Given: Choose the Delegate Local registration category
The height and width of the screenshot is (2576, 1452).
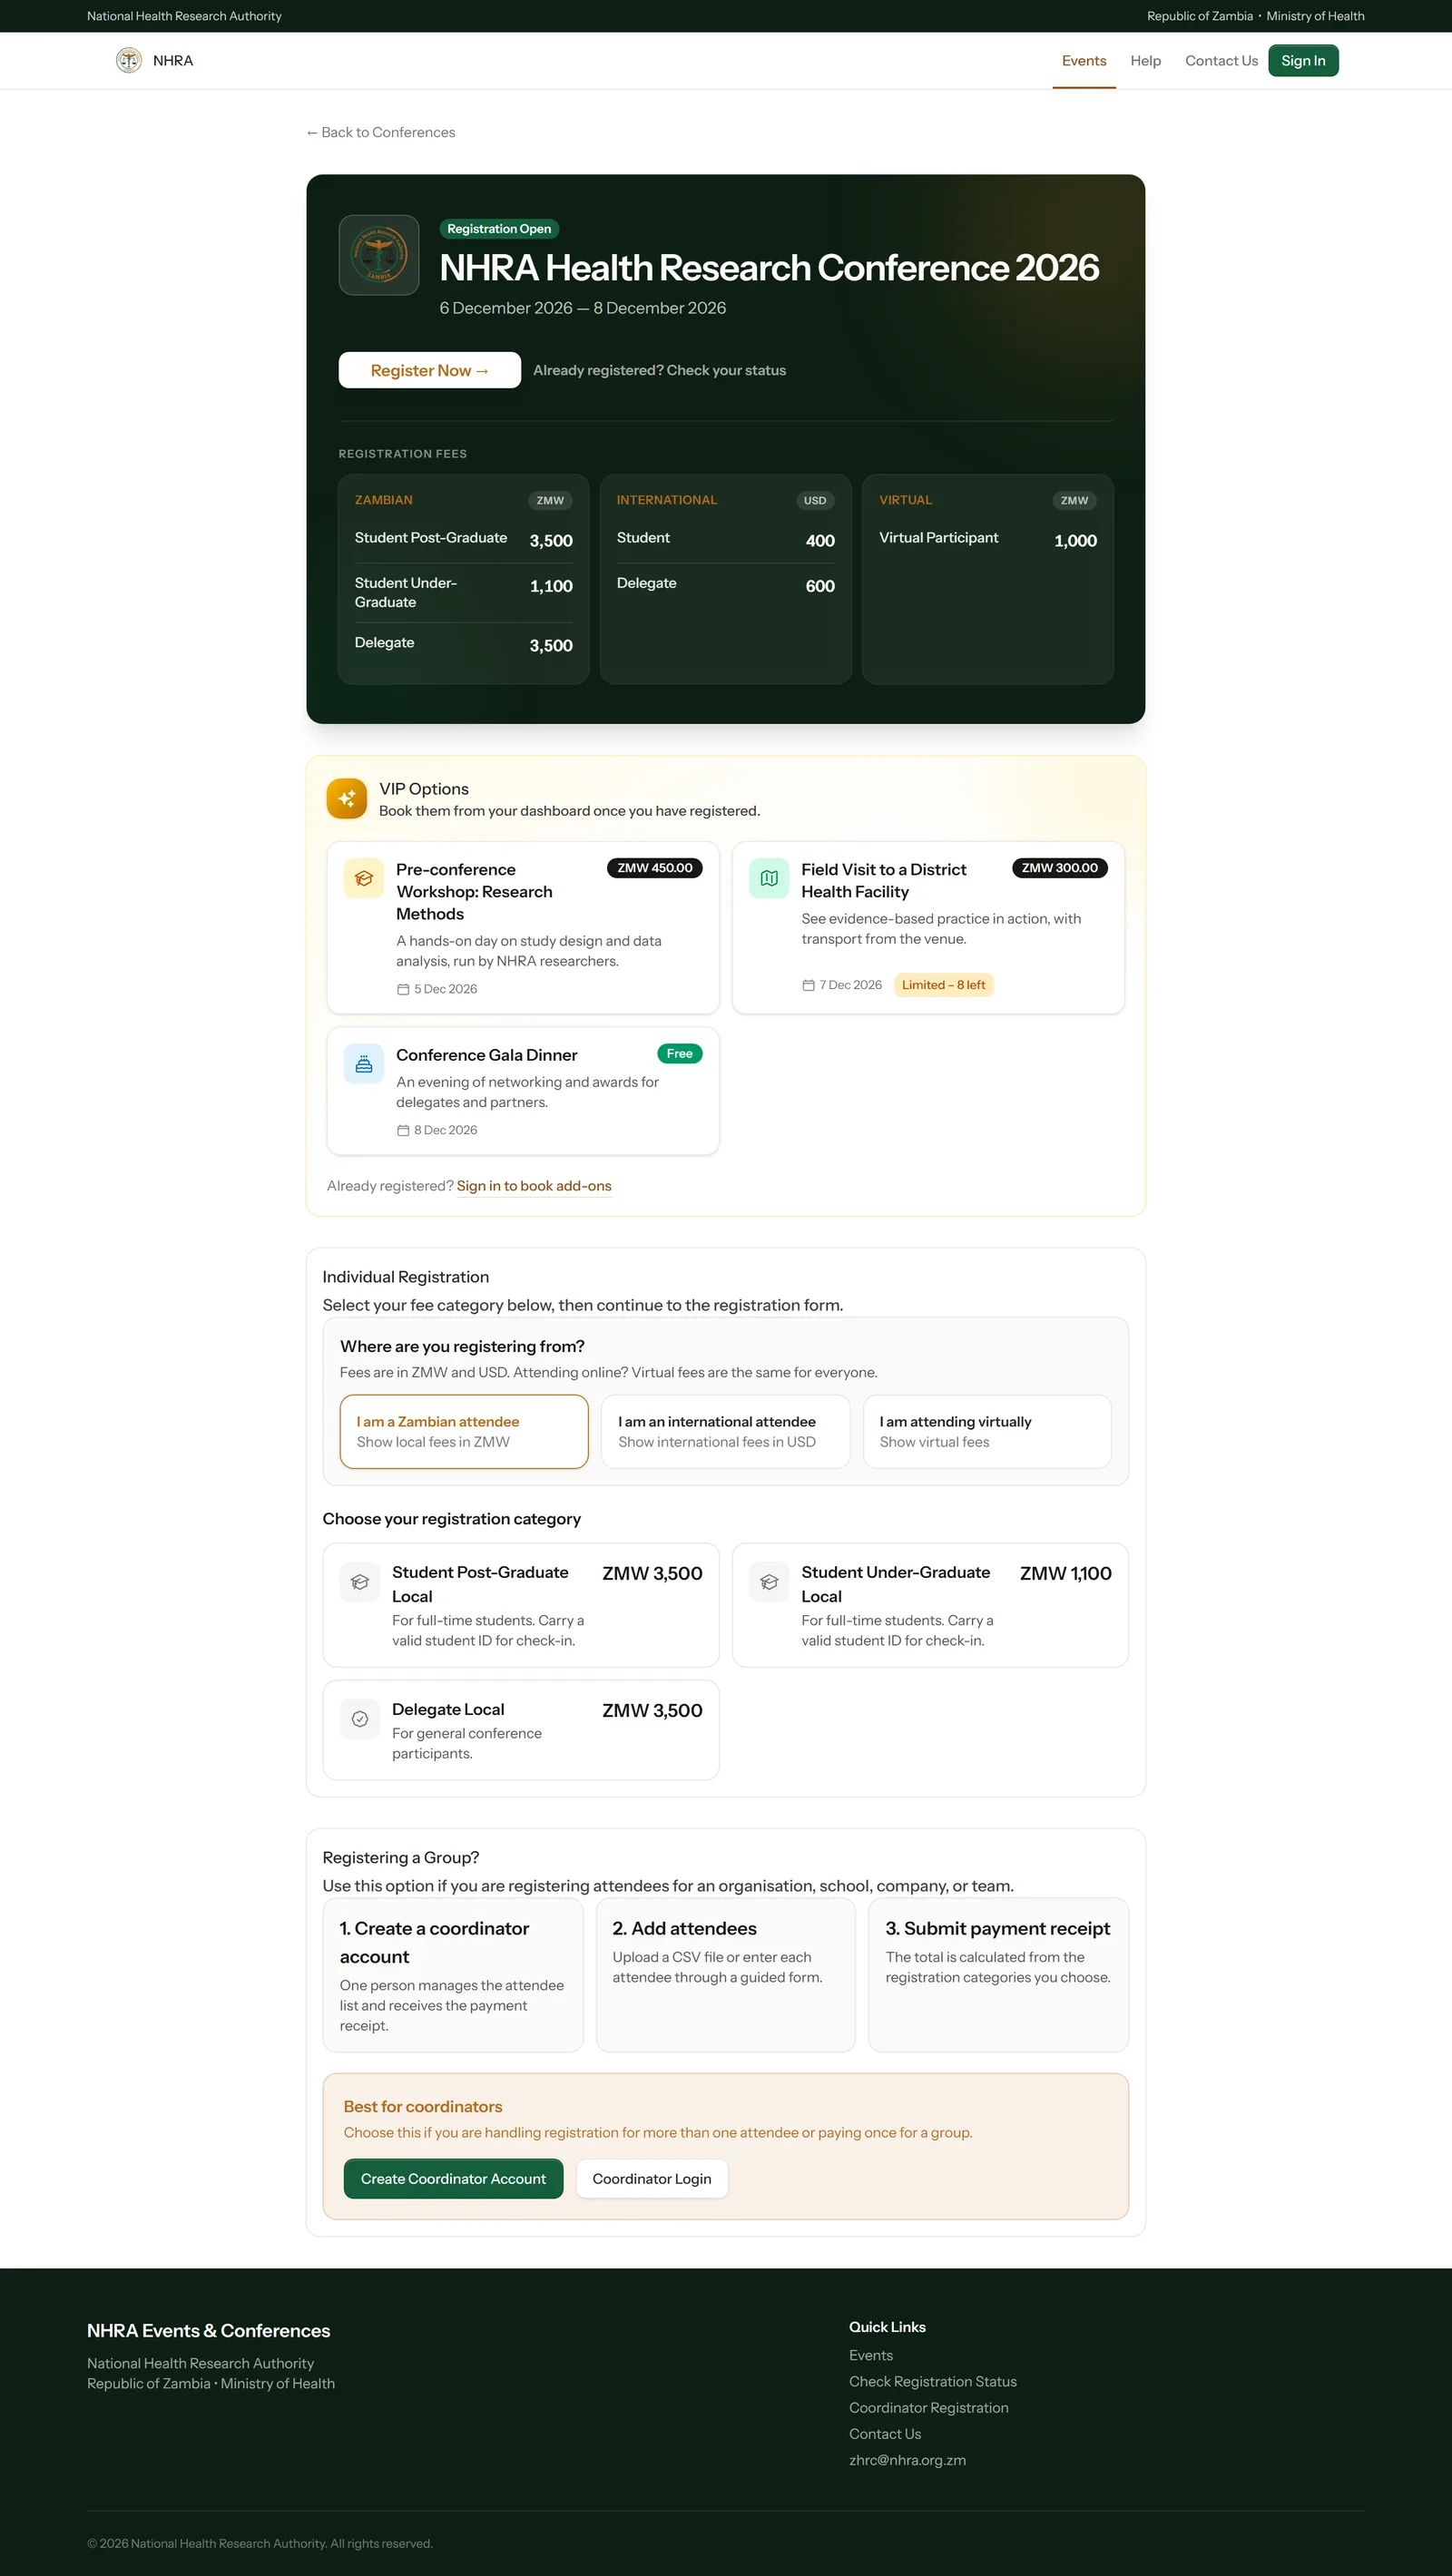Looking at the screenshot, I should tap(521, 1730).
